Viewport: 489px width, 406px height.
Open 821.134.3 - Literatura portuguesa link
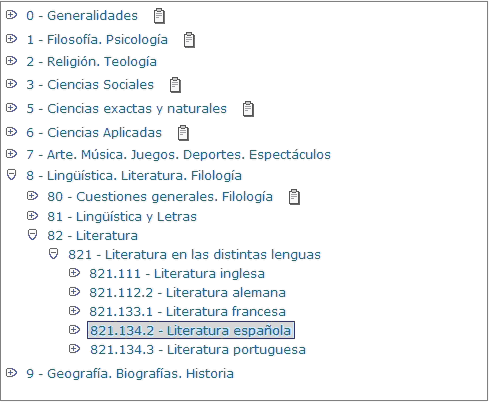198,350
